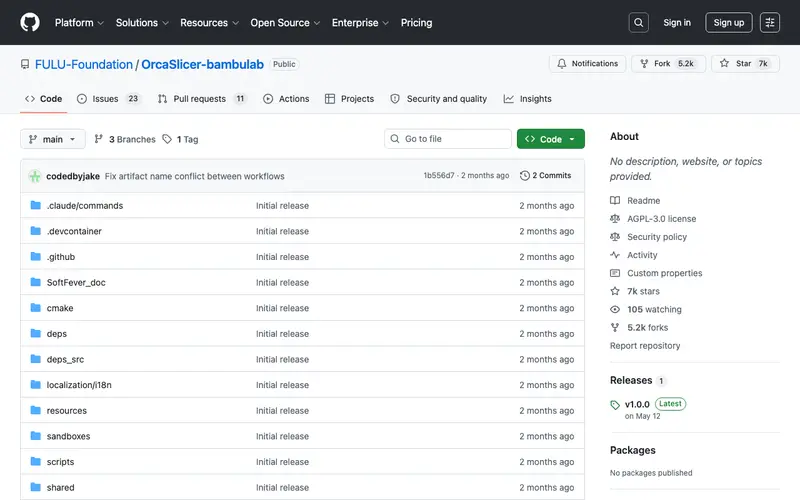Click the branch icon beside 3 Branches
This screenshot has width=800, height=500.
click(x=98, y=139)
